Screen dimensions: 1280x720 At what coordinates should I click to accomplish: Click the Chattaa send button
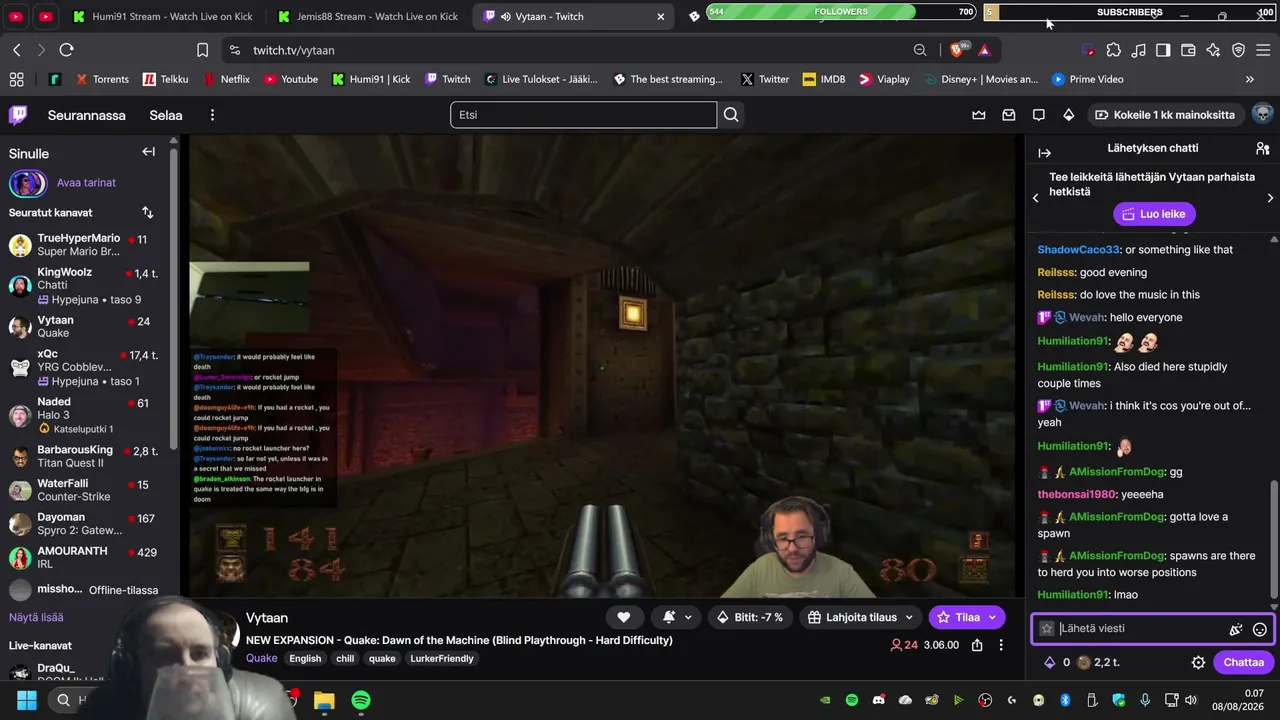point(1244,662)
